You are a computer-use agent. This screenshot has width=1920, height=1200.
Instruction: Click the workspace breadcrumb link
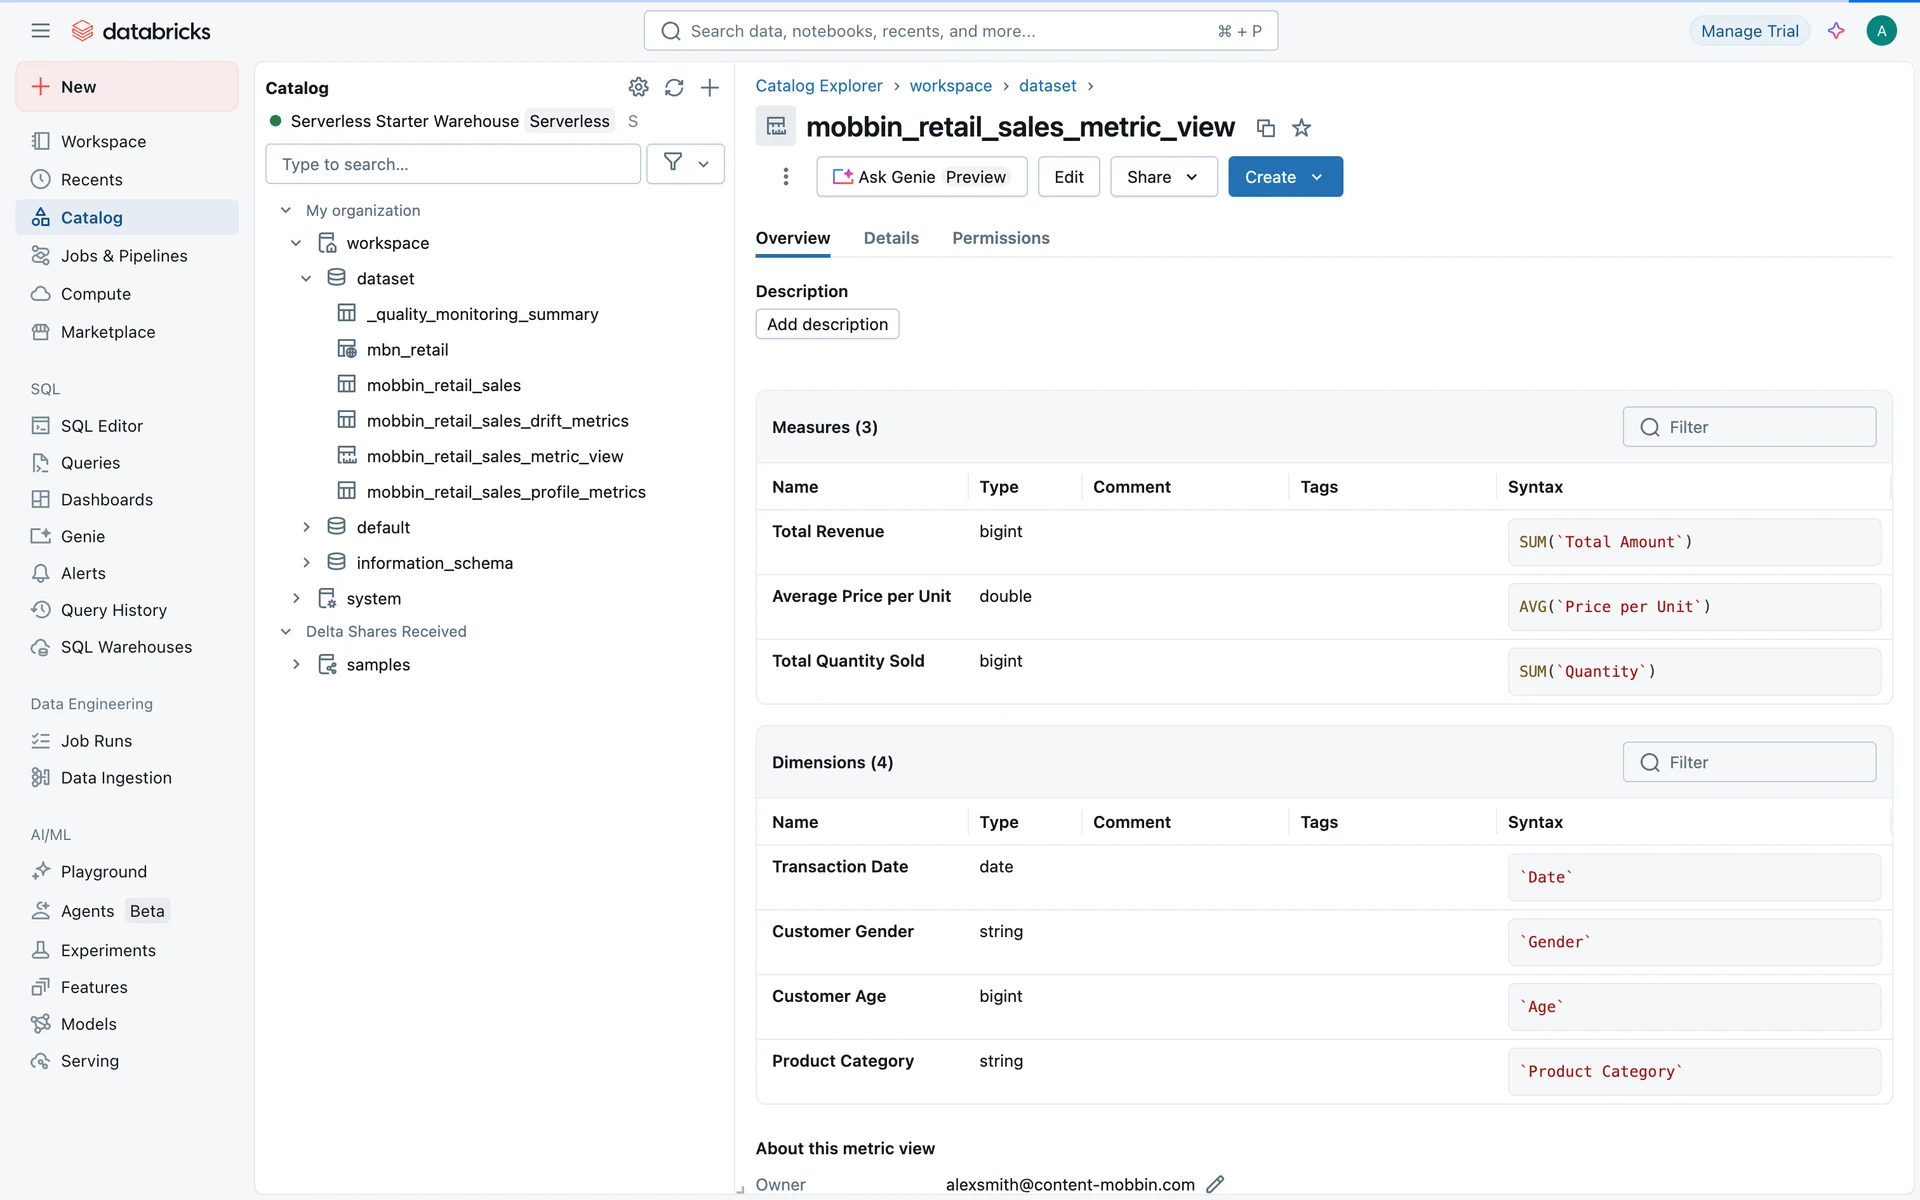(x=950, y=86)
